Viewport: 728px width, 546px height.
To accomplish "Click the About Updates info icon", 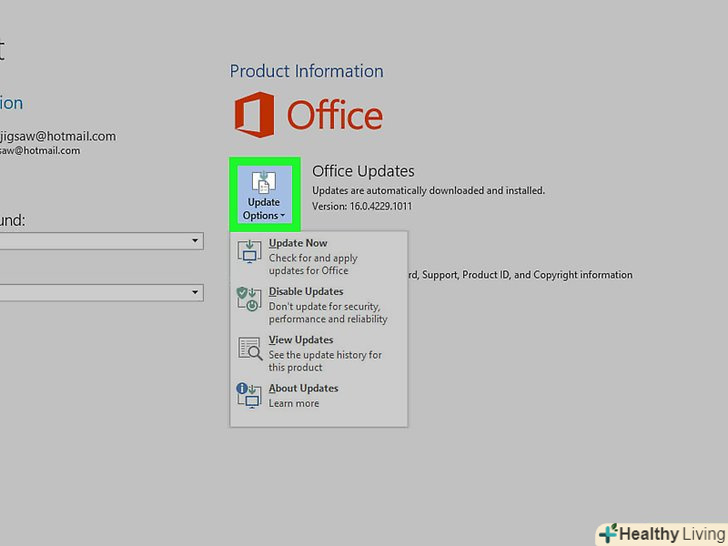I will click(249, 396).
